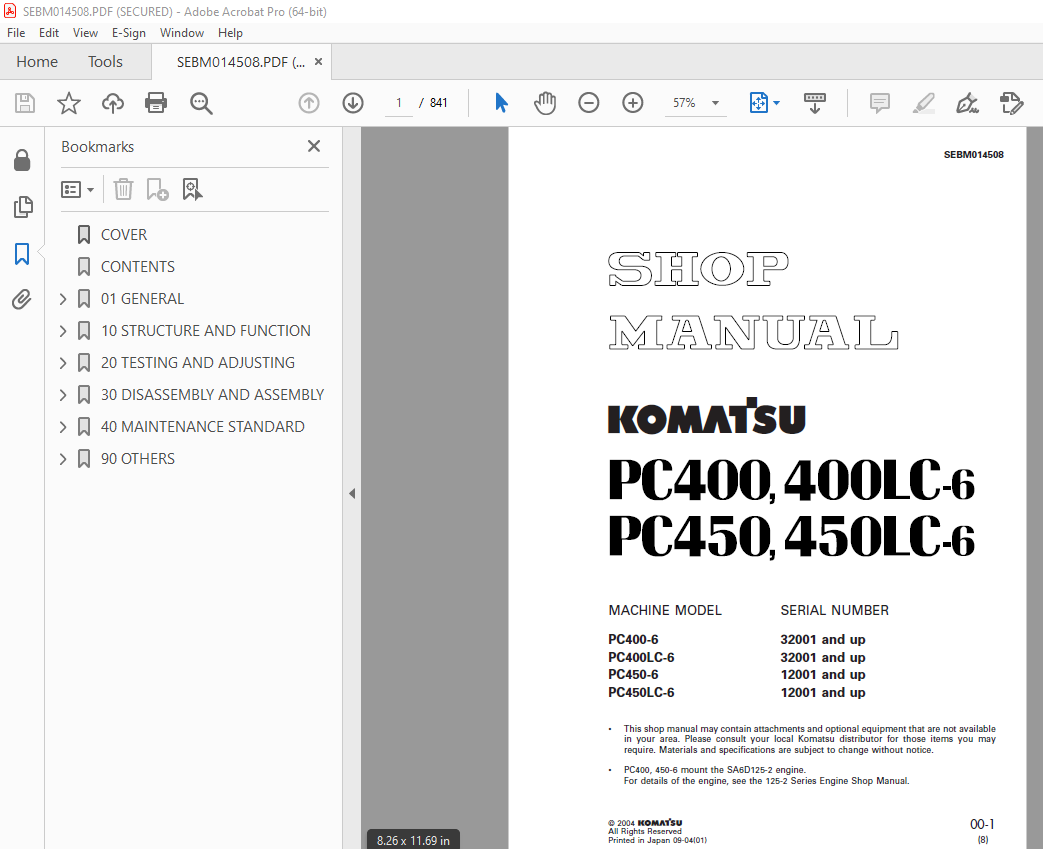Open the Edit menu
This screenshot has width=1043, height=849.
pyautogui.click(x=49, y=33)
